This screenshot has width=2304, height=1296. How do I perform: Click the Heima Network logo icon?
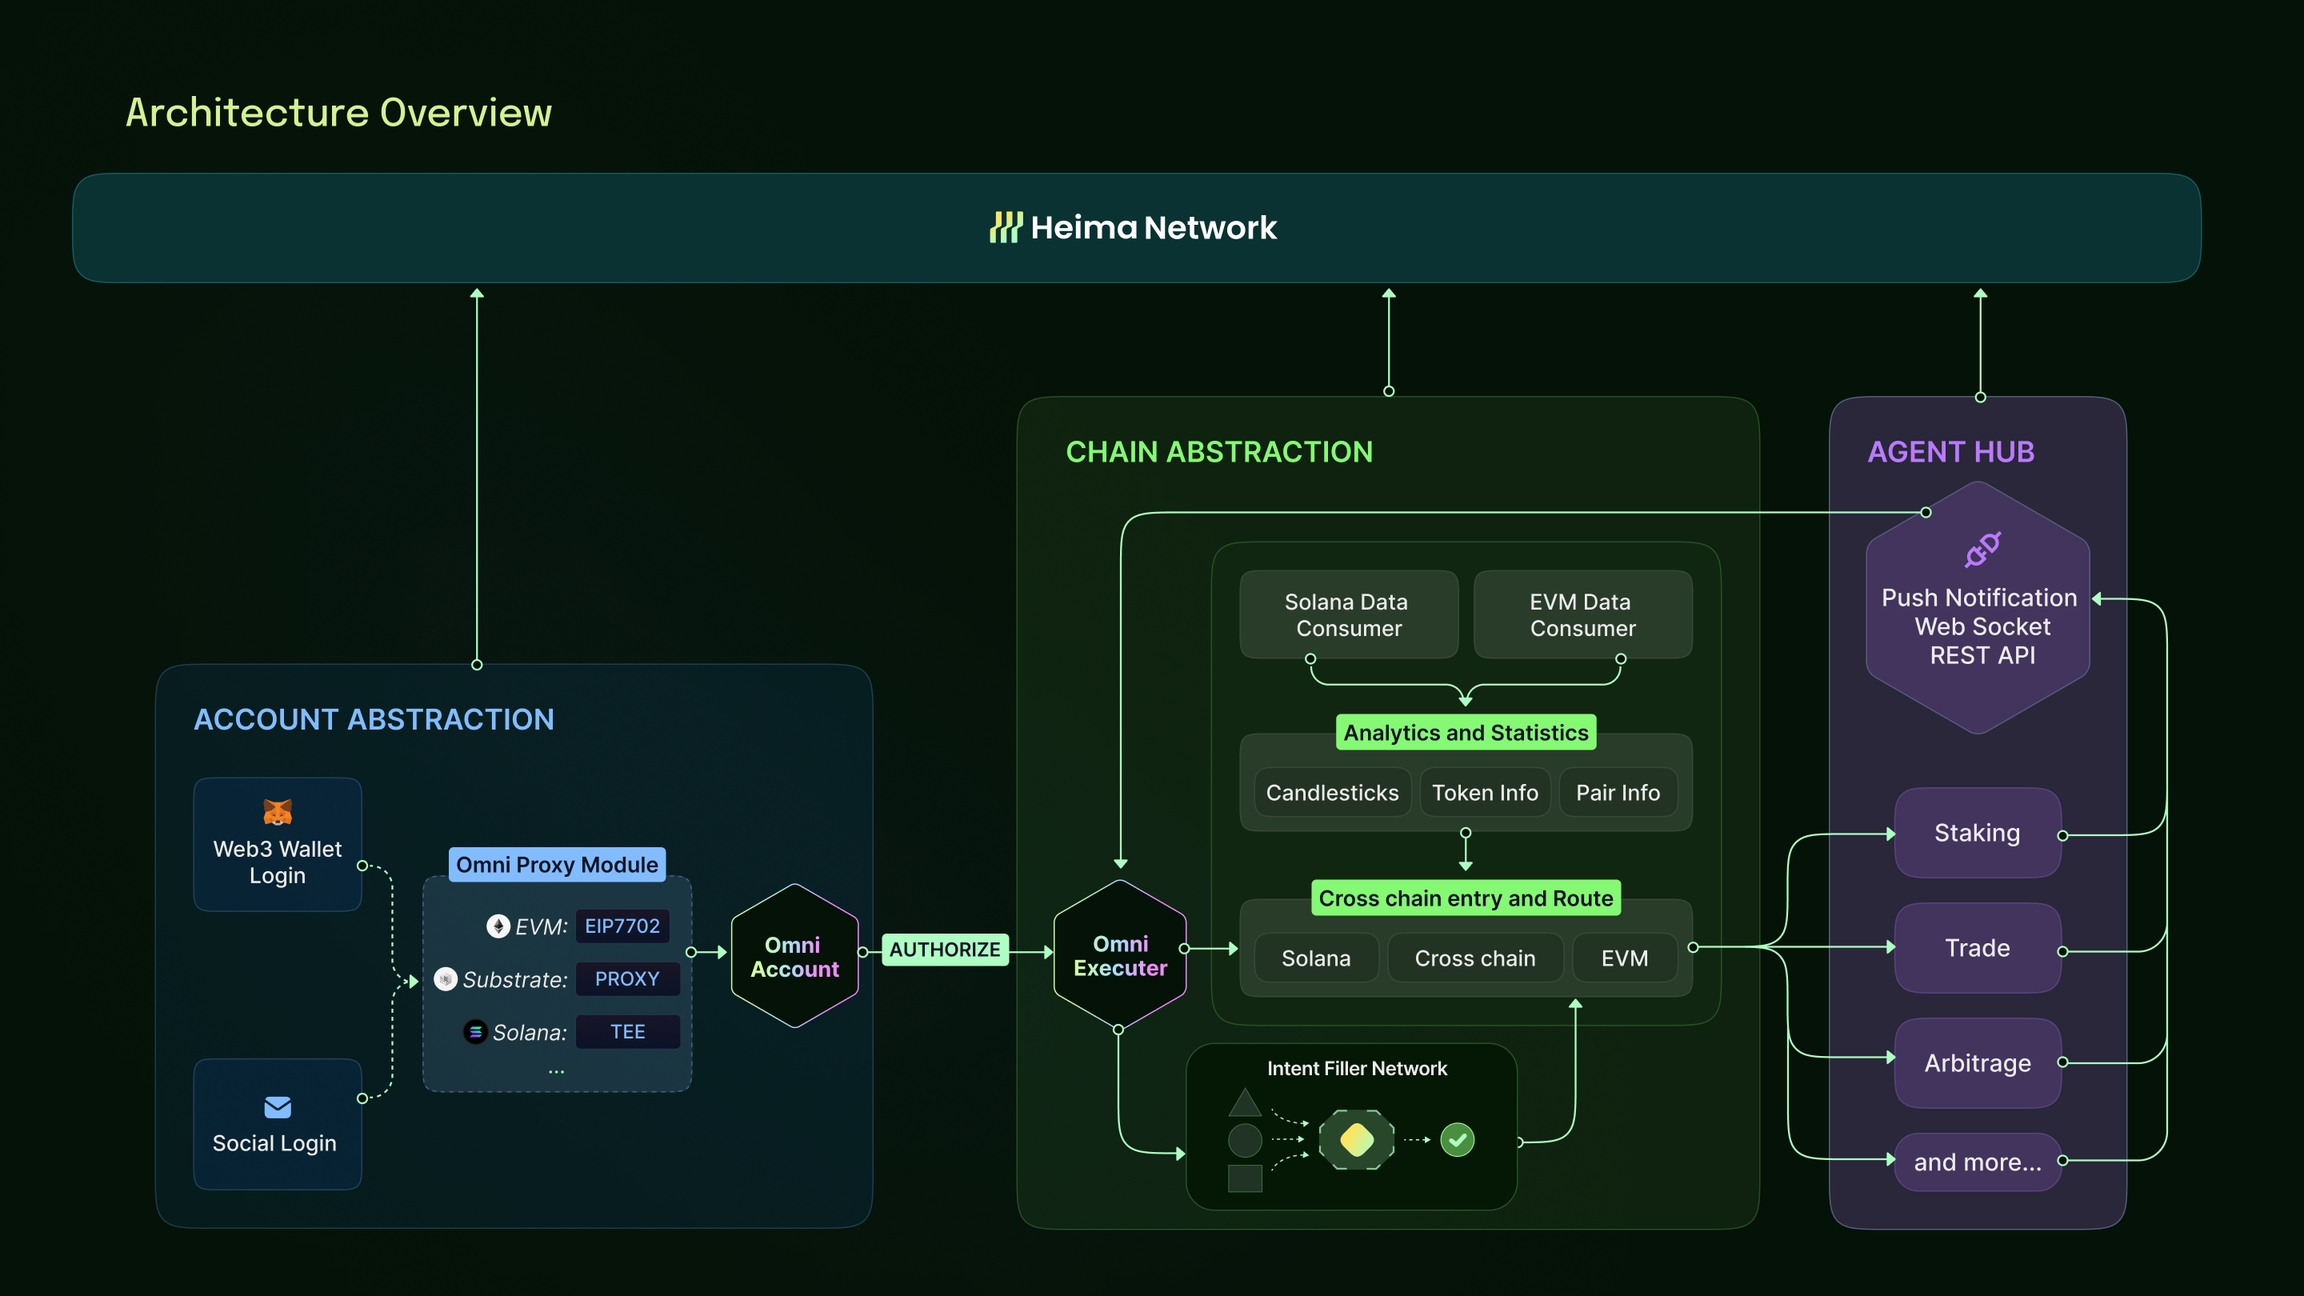tap(1005, 227)
